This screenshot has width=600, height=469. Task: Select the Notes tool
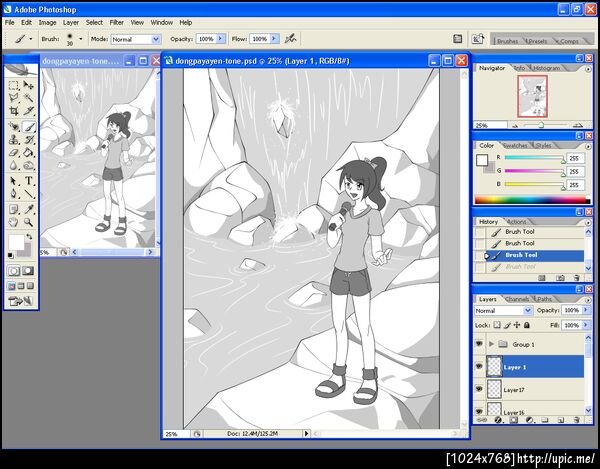(14, 209)
